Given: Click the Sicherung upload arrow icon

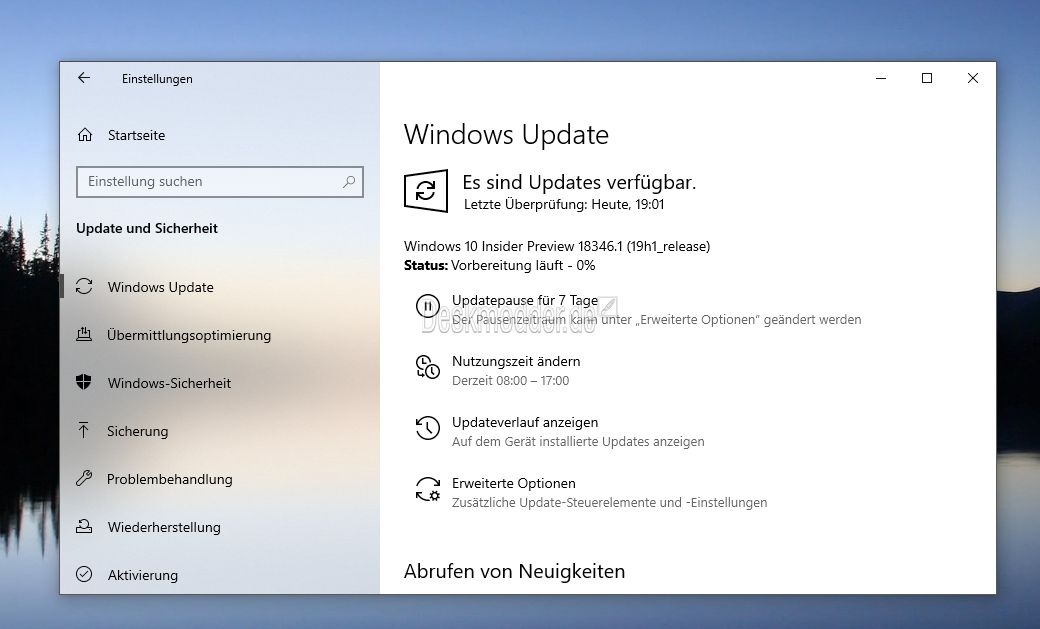Looking at the screenshot, I should [x=84, y=430].
